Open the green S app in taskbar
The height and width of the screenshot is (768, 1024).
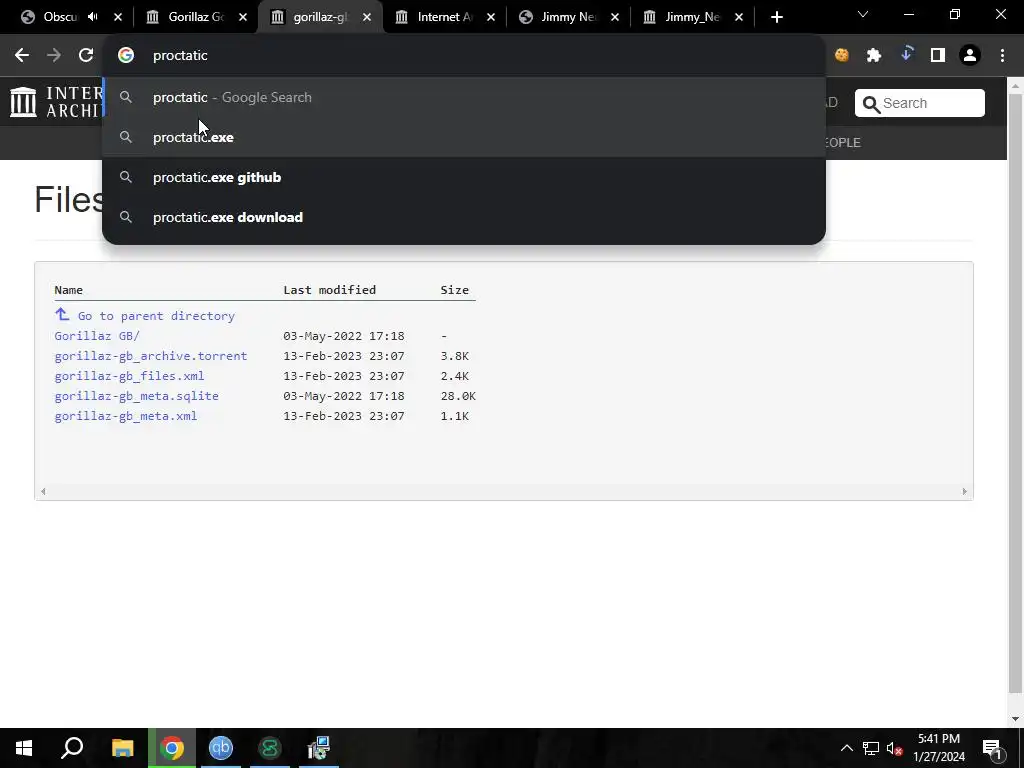270,748
